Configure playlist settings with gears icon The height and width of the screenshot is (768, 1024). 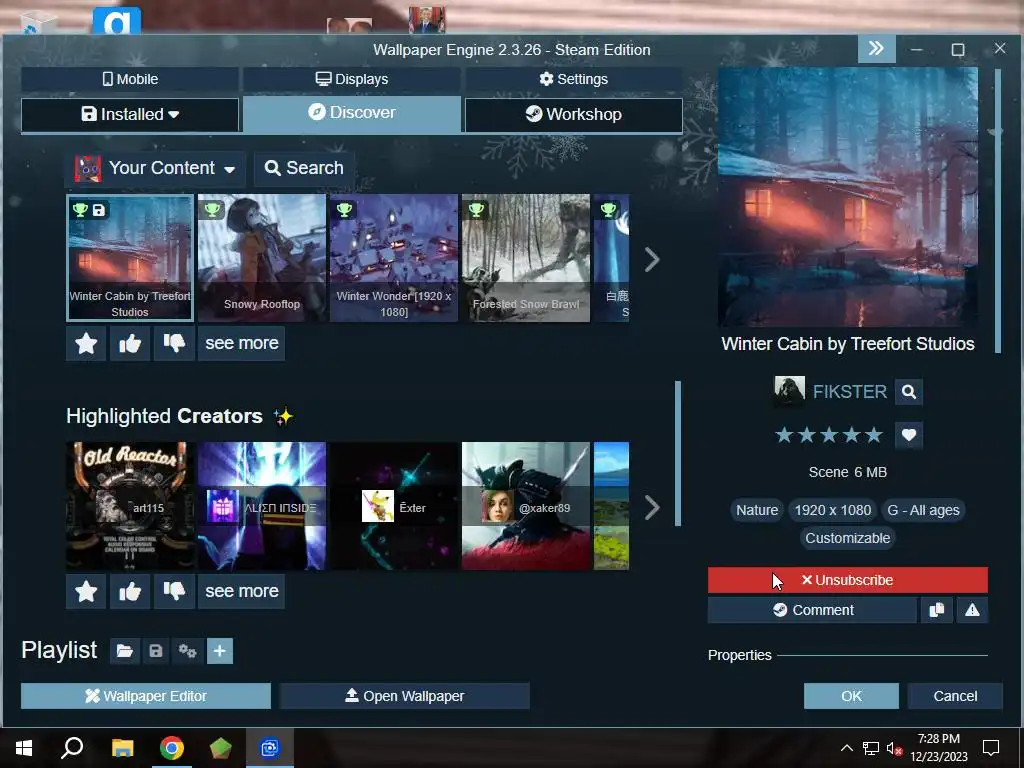[187, 651]
